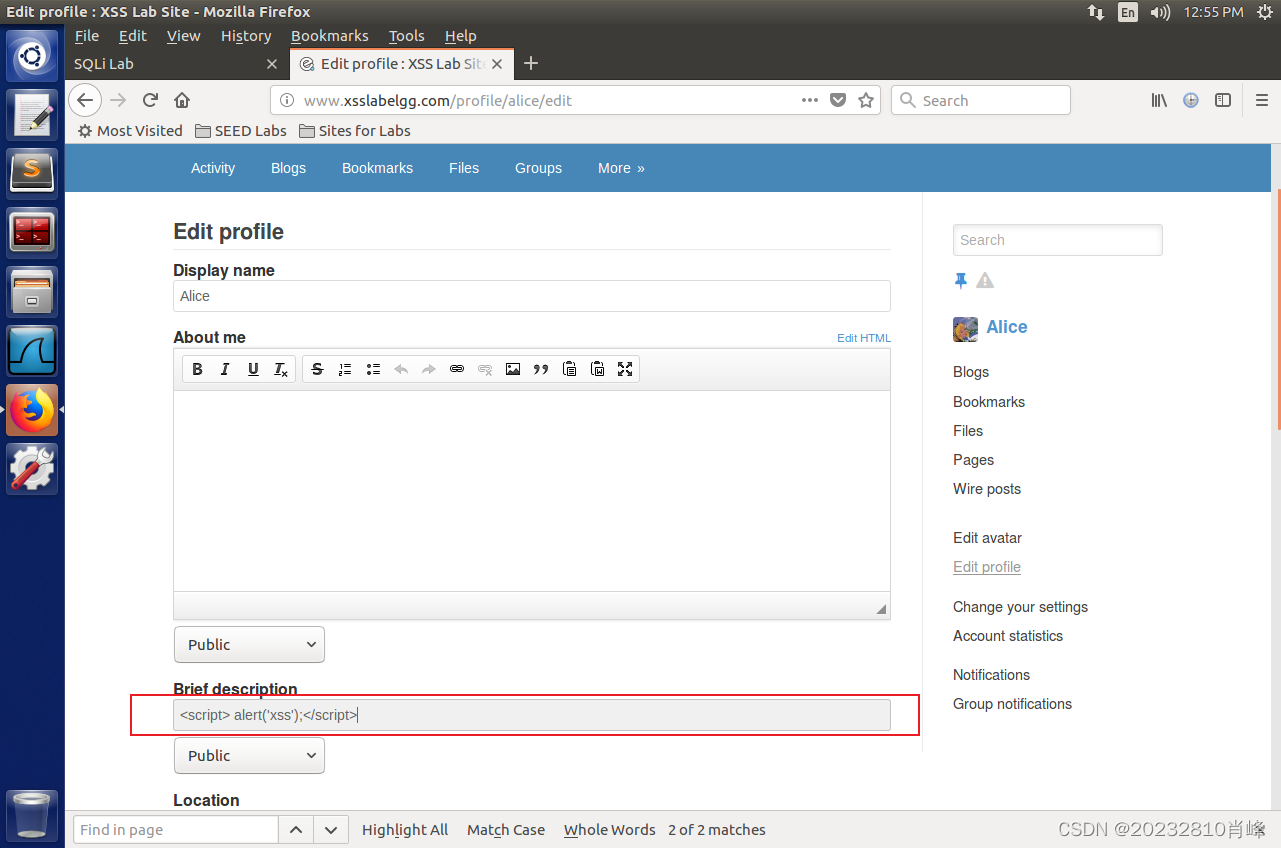Expand the More » navigation menu

621,168
